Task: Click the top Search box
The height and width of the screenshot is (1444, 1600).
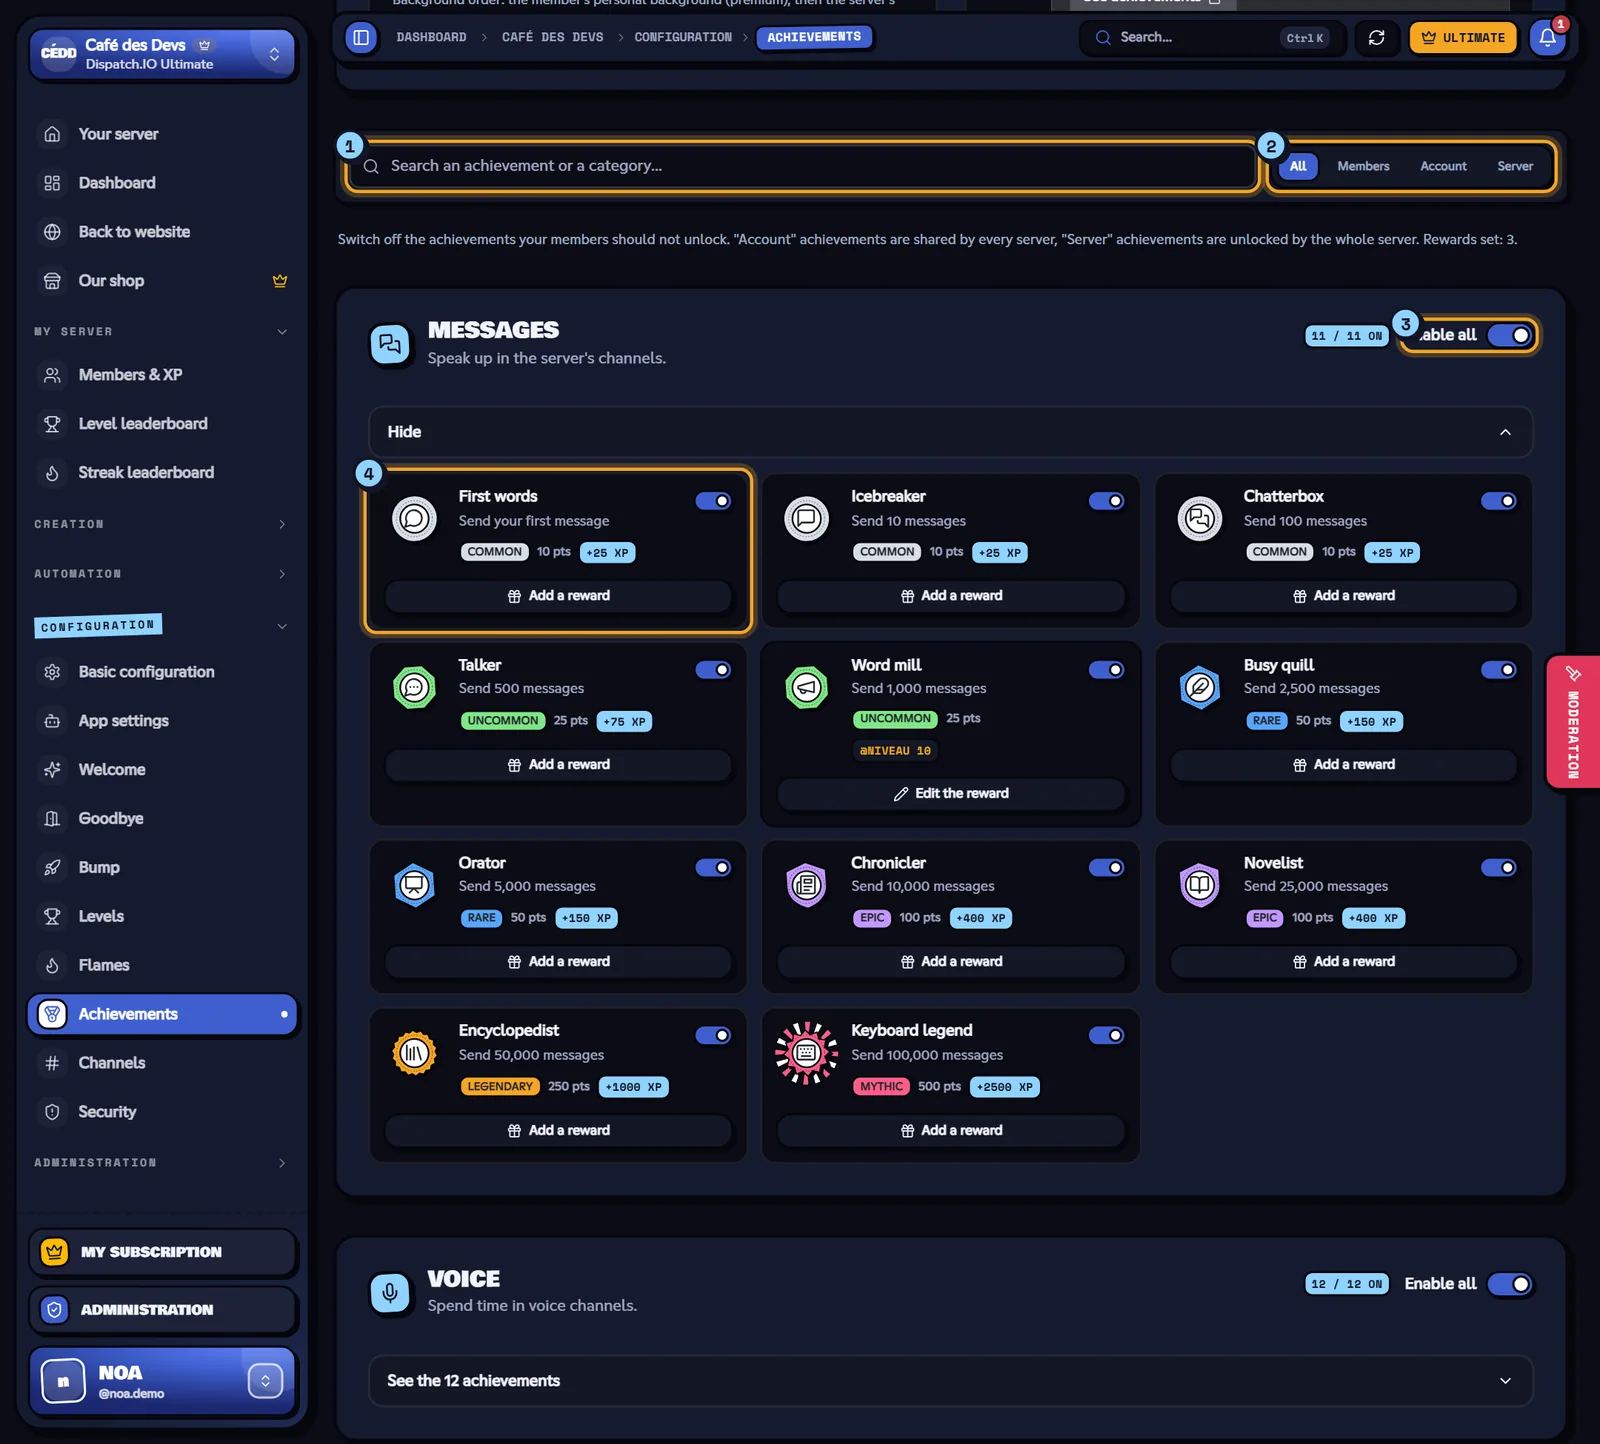Action: (1212, 38)
